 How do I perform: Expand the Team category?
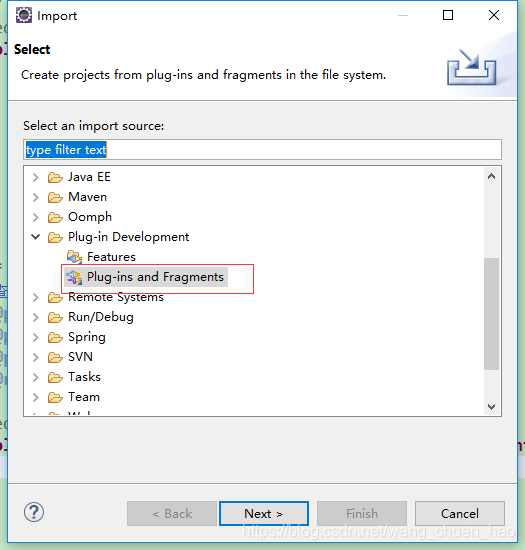pos(35,397)
